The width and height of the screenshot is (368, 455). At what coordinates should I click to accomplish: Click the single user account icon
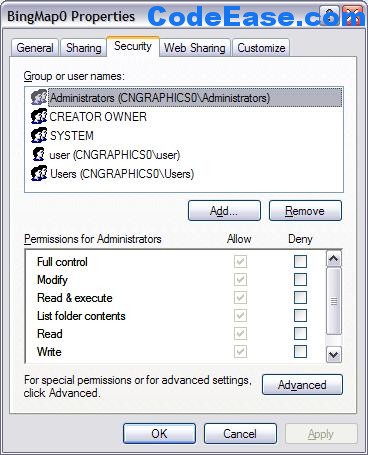tap(39, 154)
